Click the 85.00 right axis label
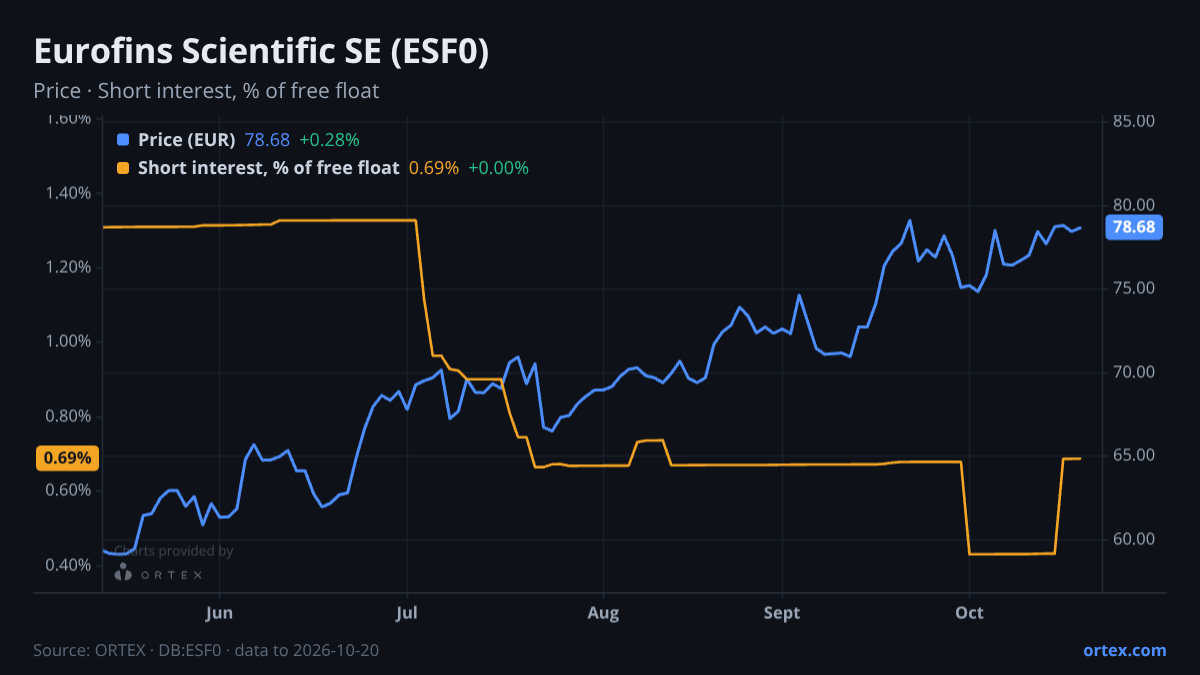The width and height of the screenshot is (1200, 675). click(x=1133, y=121)
